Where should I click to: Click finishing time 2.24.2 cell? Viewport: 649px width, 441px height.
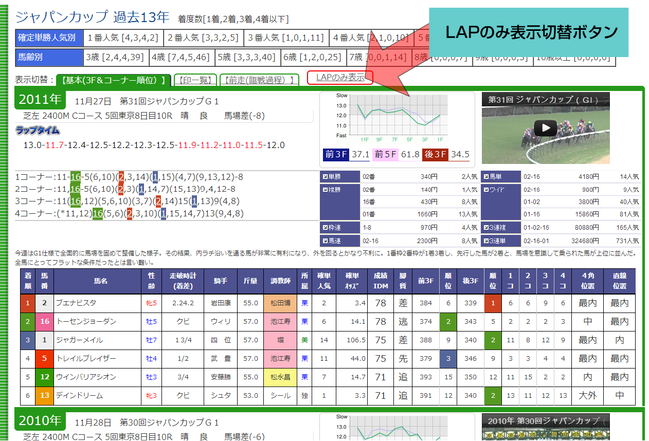click(183, 303)
